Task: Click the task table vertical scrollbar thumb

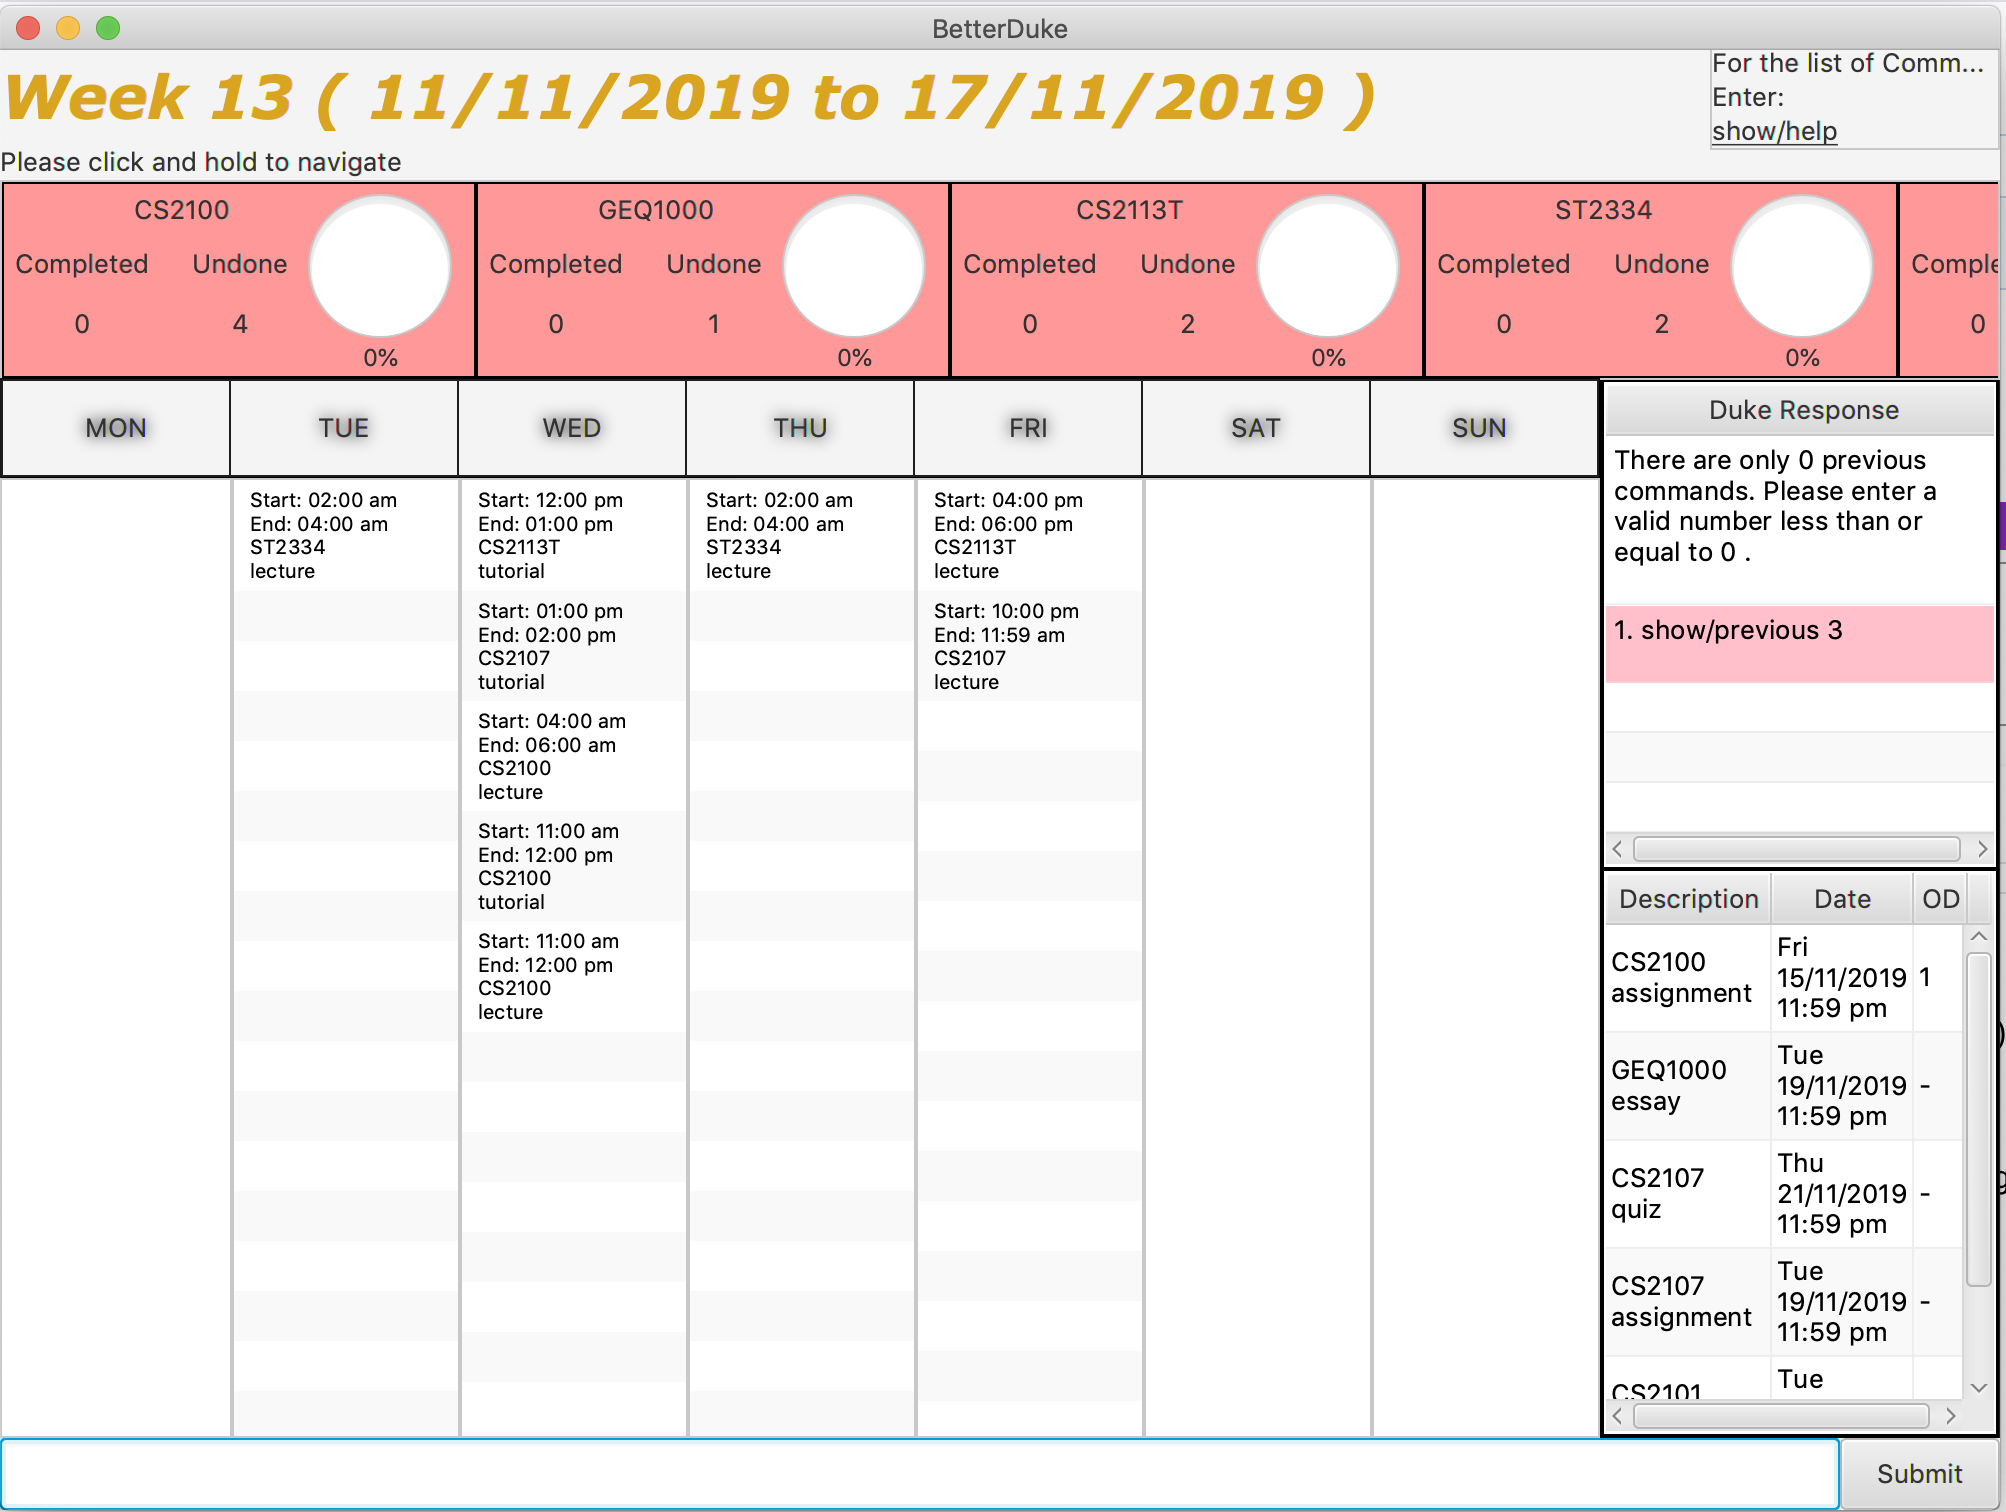Action: (x=1978, y=1118)
